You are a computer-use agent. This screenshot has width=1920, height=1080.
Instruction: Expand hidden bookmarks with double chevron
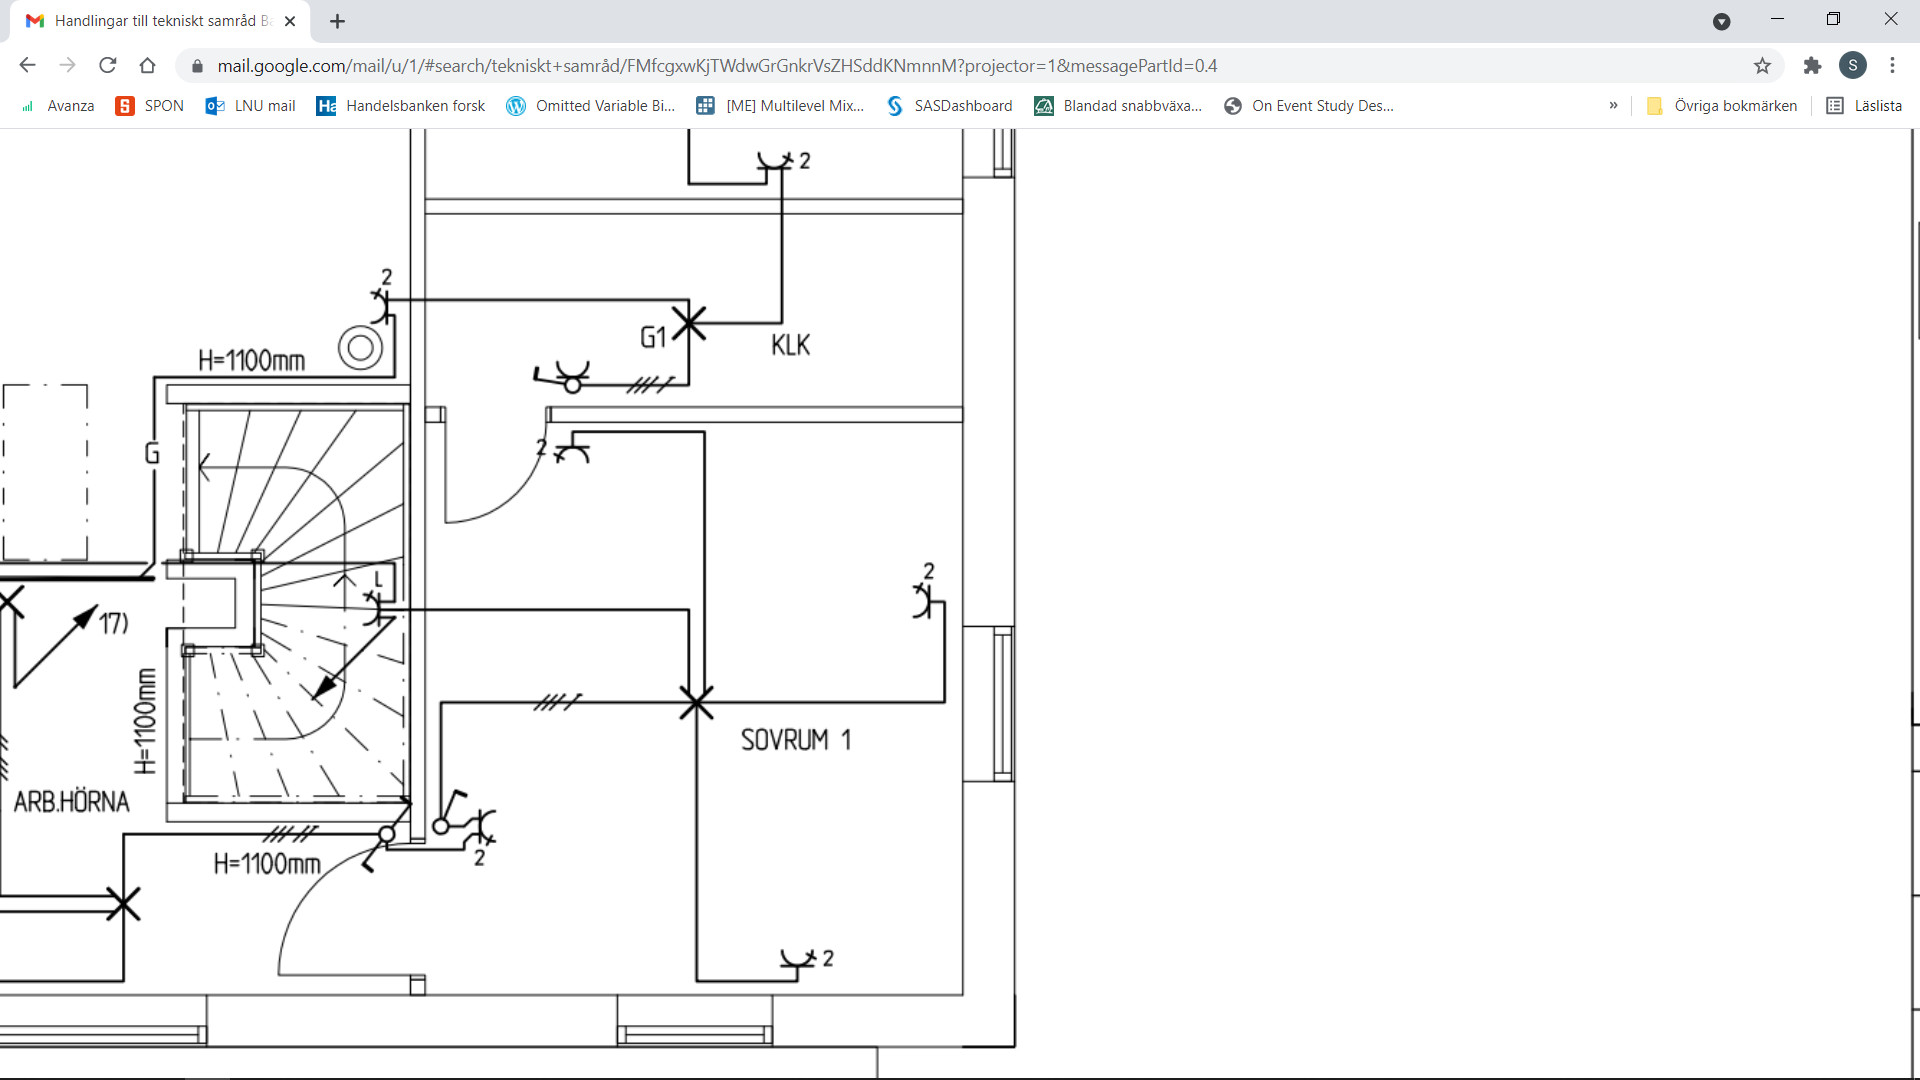click(x=1613, y=106)
